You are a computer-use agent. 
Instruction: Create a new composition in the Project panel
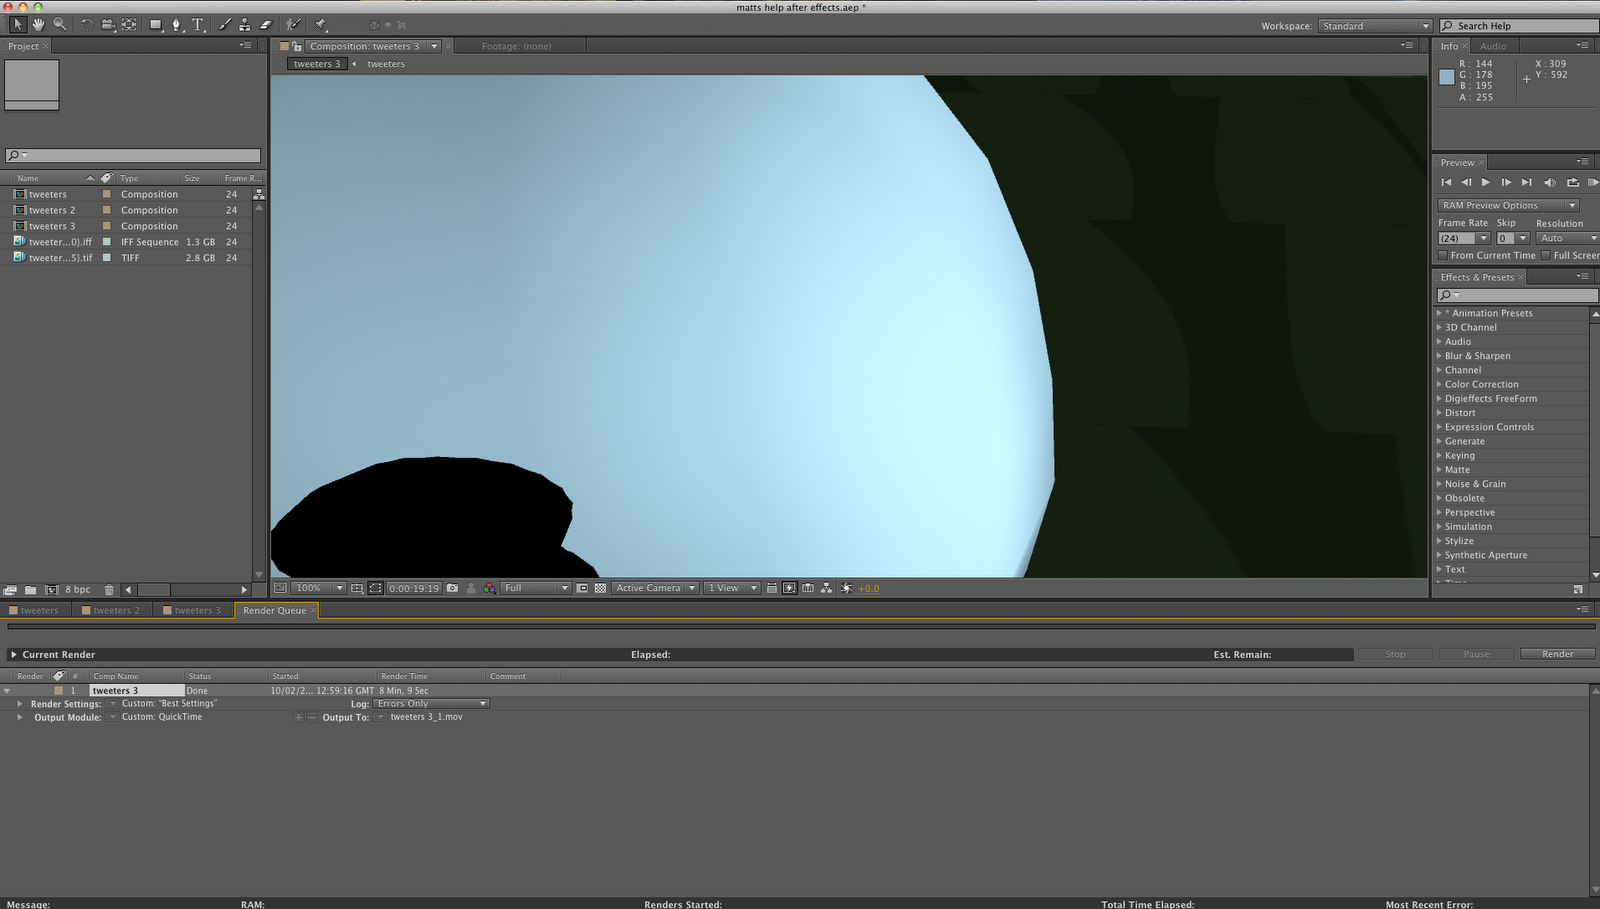51,590
